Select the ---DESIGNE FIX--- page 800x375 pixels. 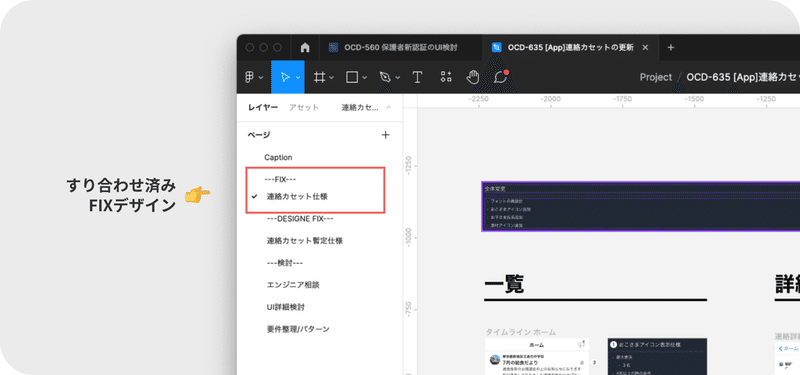point(300,218)
